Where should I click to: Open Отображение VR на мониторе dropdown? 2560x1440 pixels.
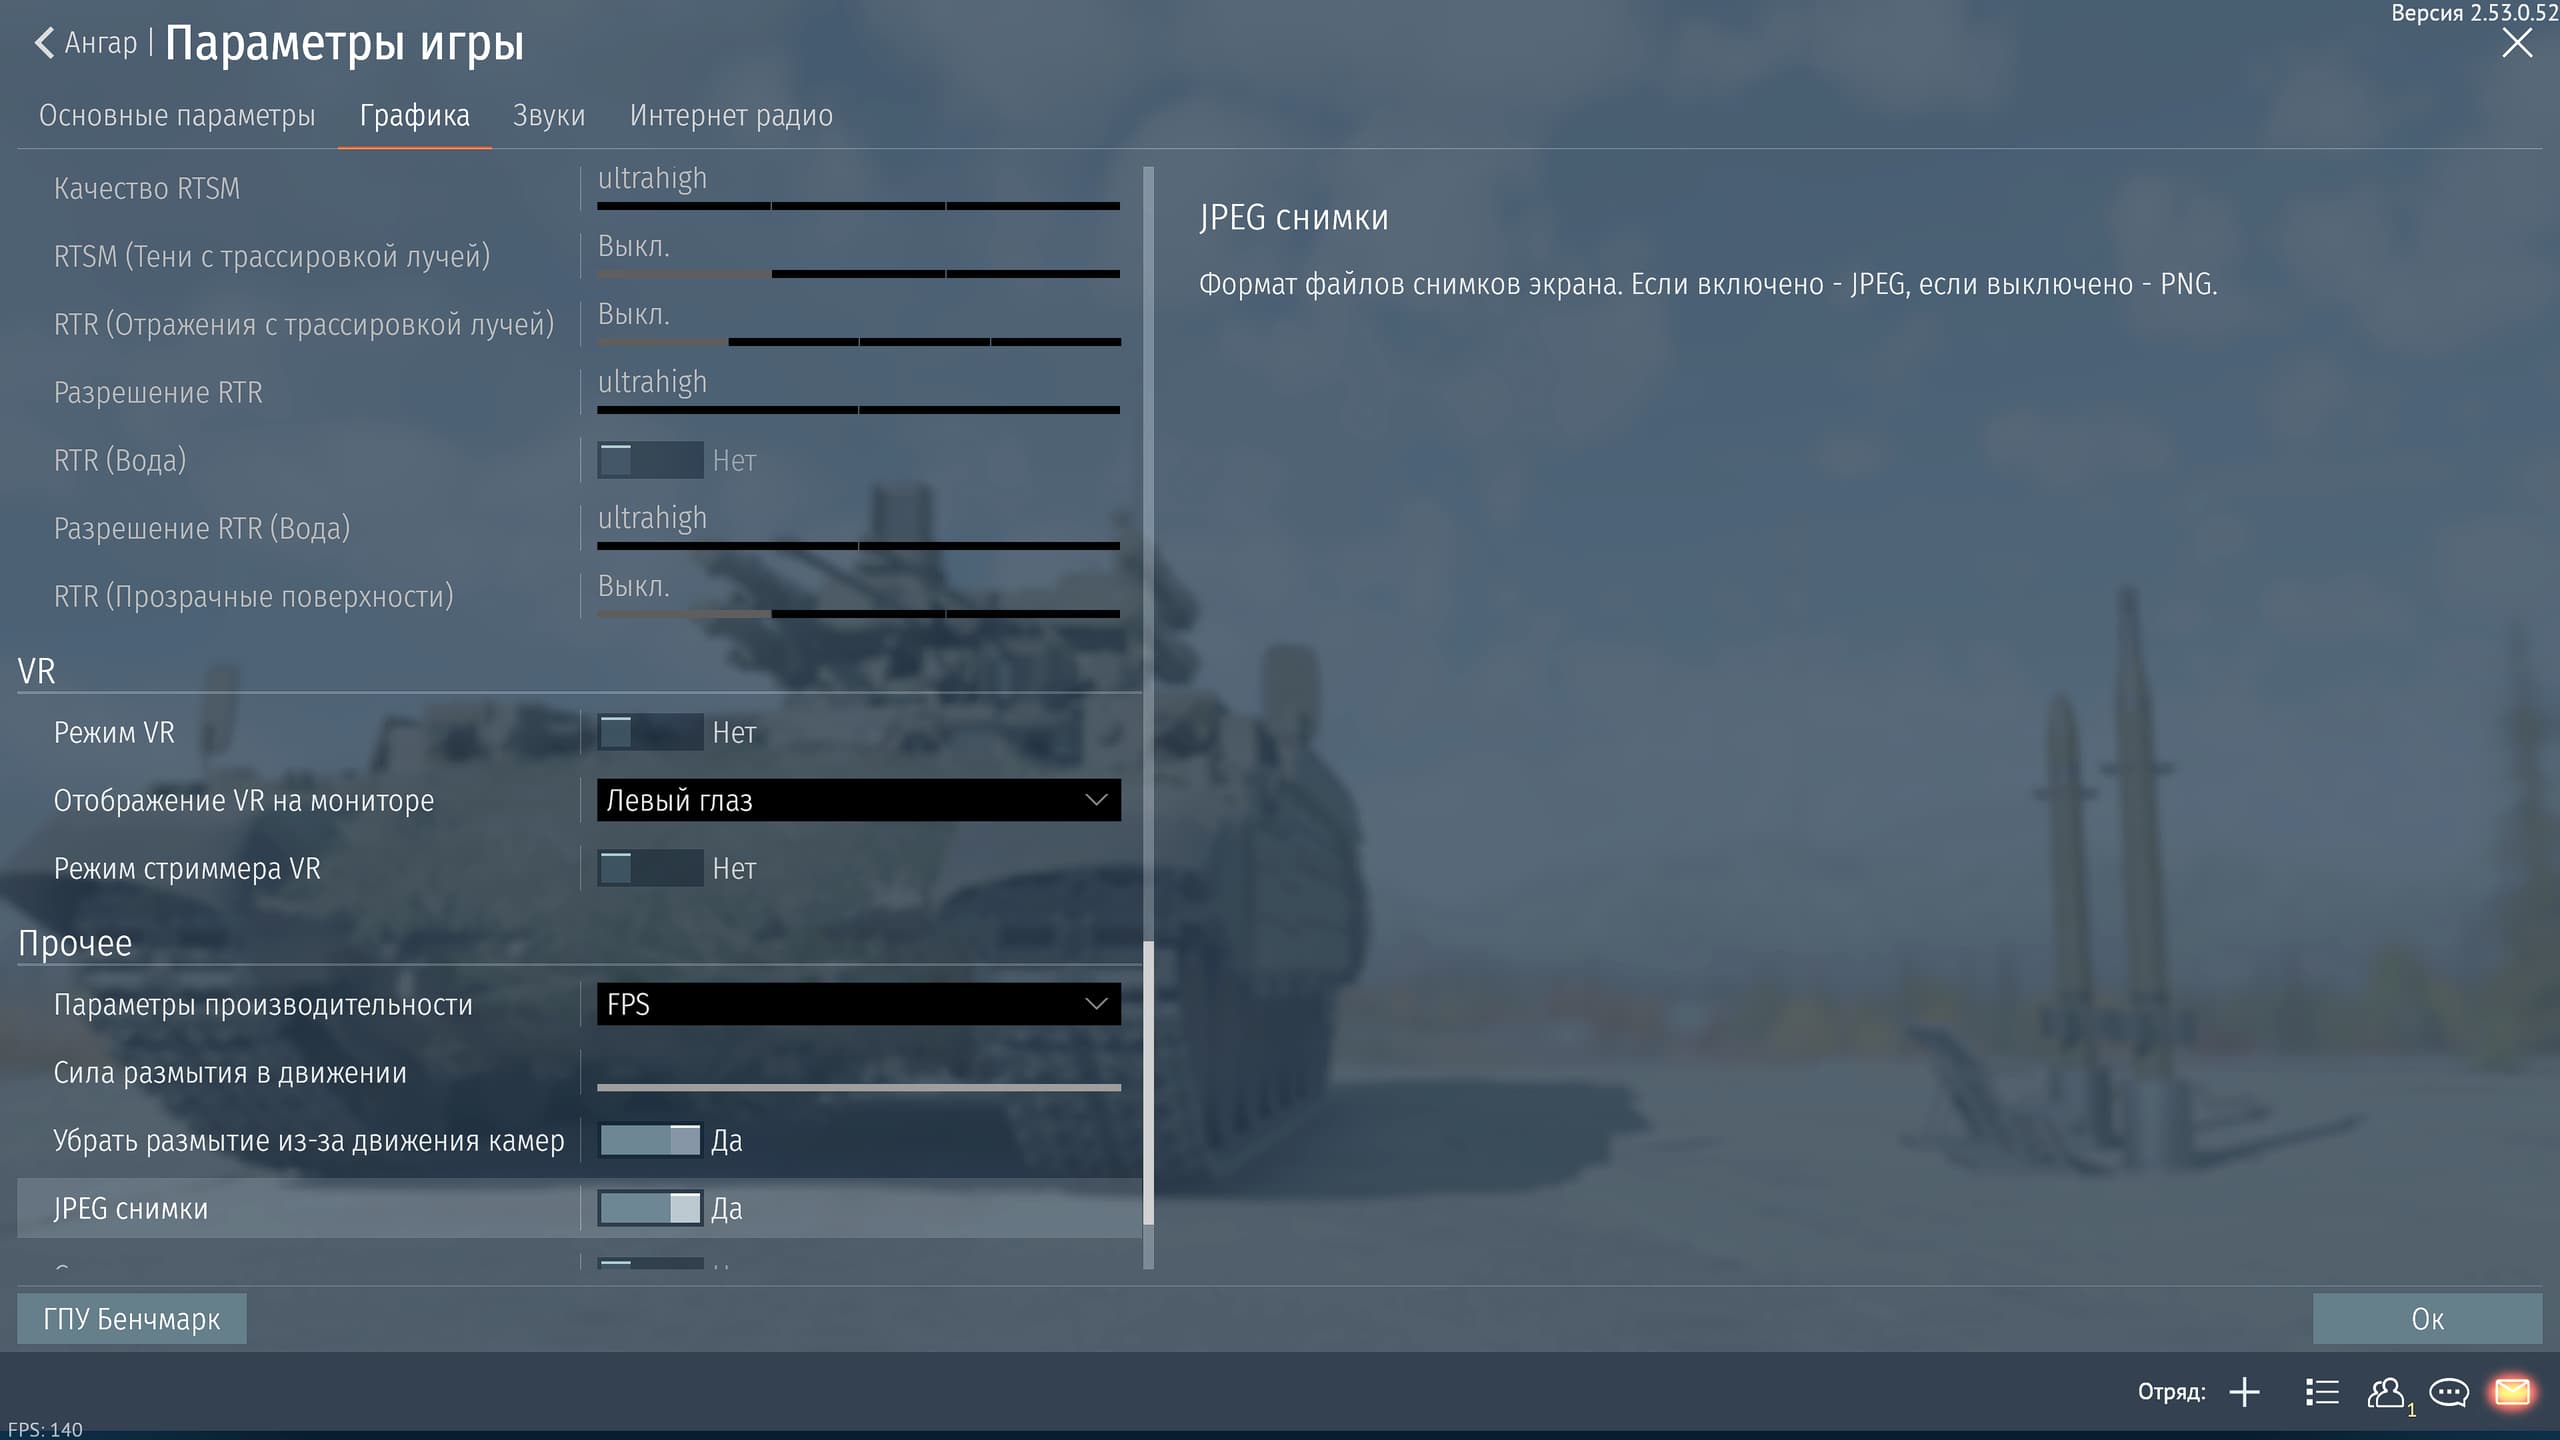[858, 800]
